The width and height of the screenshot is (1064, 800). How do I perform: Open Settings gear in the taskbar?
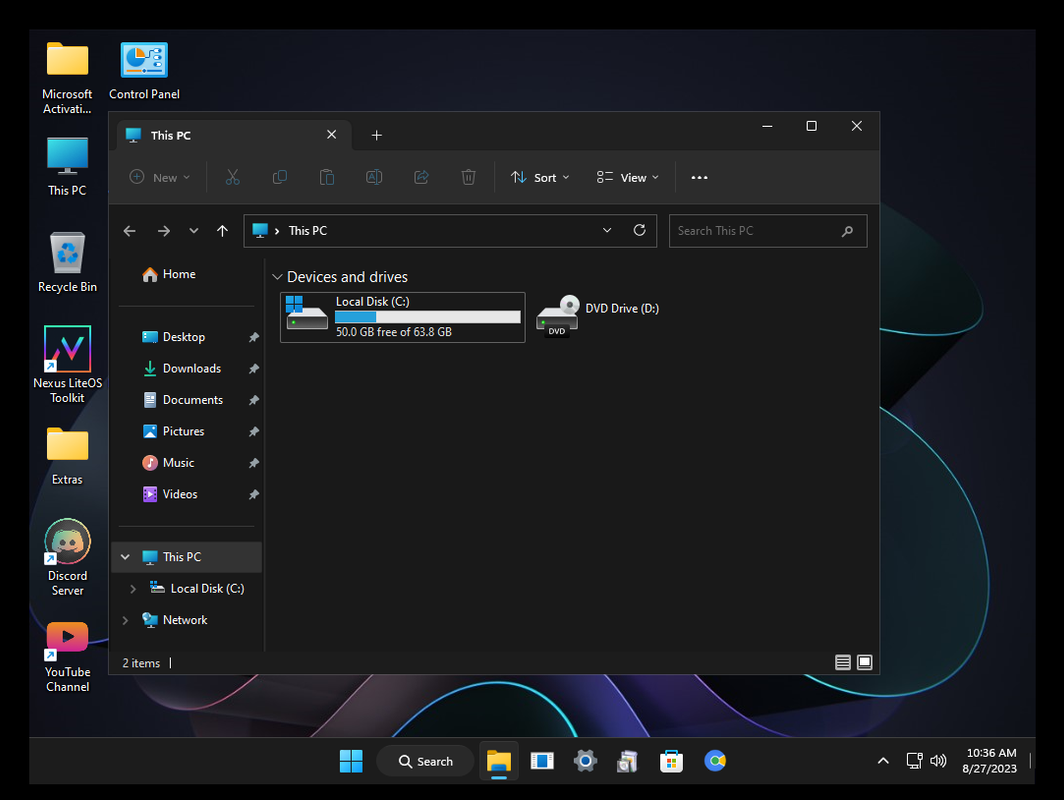[x=585, y=761]
